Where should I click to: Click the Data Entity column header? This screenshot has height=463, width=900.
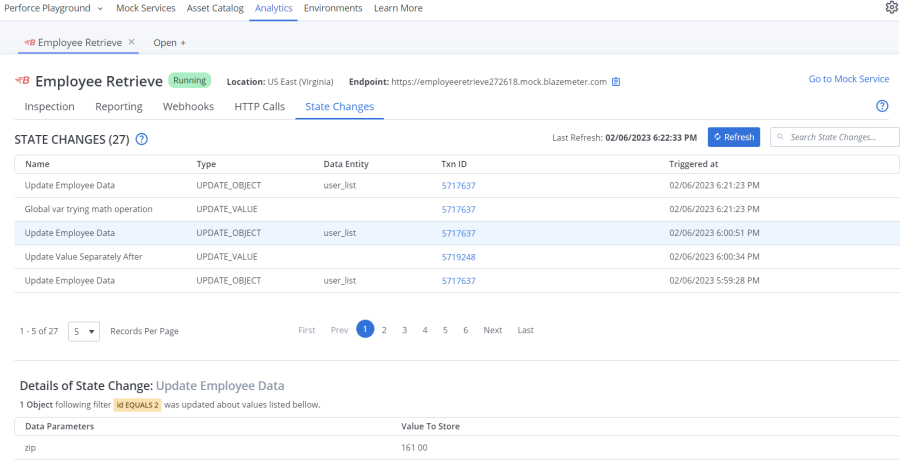[x=346, y=164]
